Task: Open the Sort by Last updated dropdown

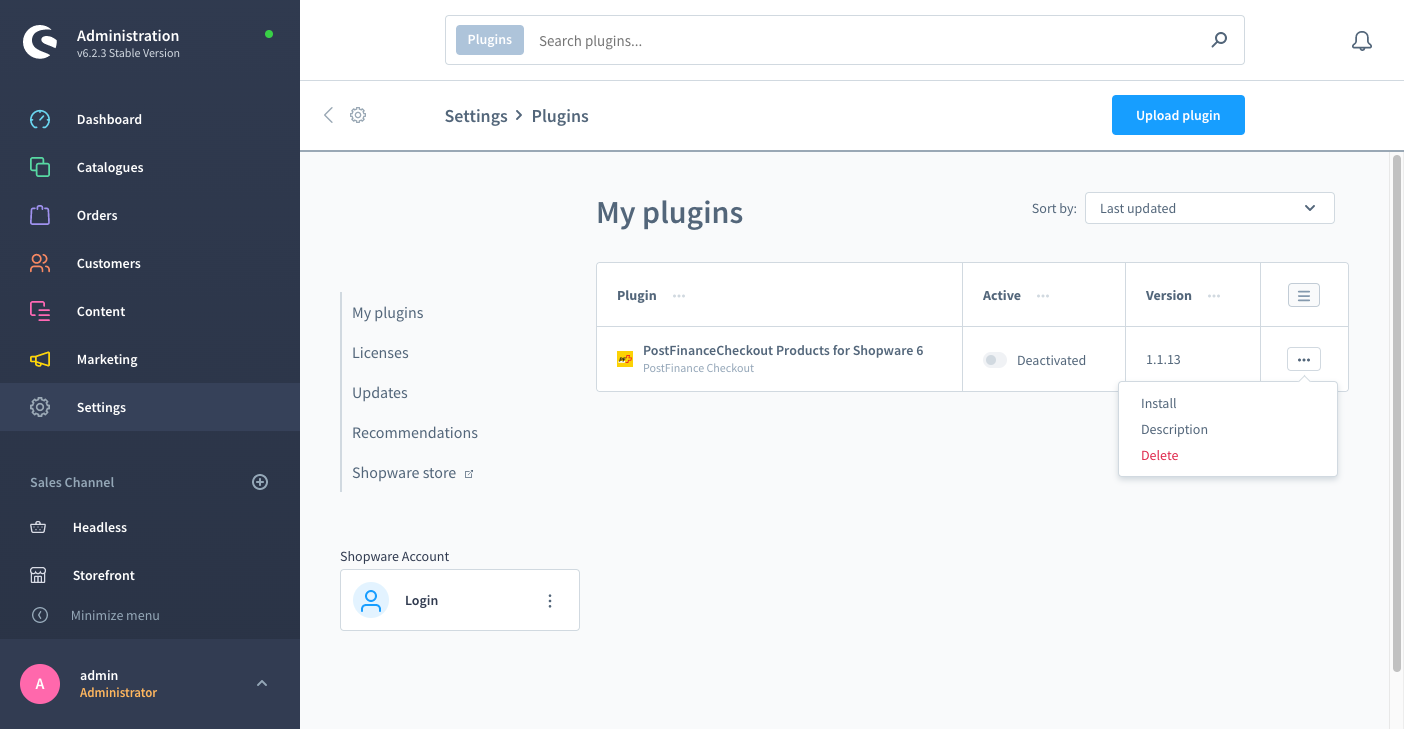Action: coord(1209,208)
